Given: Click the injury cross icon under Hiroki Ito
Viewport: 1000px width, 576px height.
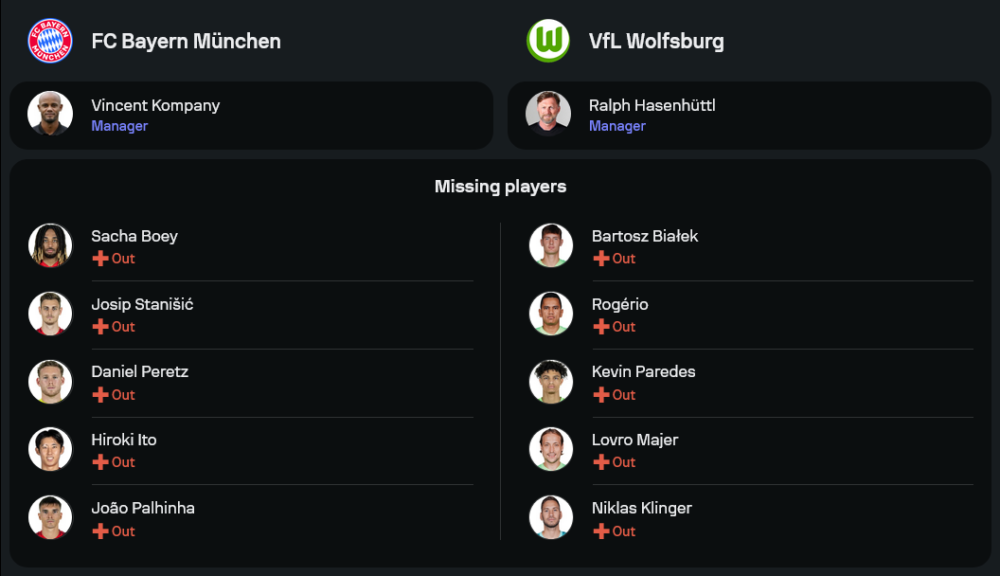Looking at the screenshot, I should pos(100,462).
